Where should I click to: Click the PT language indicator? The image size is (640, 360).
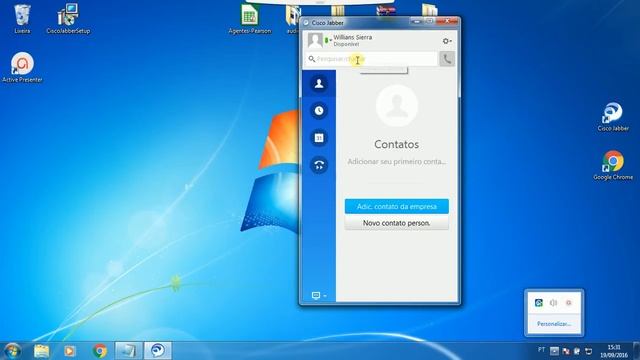click(x=541, y=350)
